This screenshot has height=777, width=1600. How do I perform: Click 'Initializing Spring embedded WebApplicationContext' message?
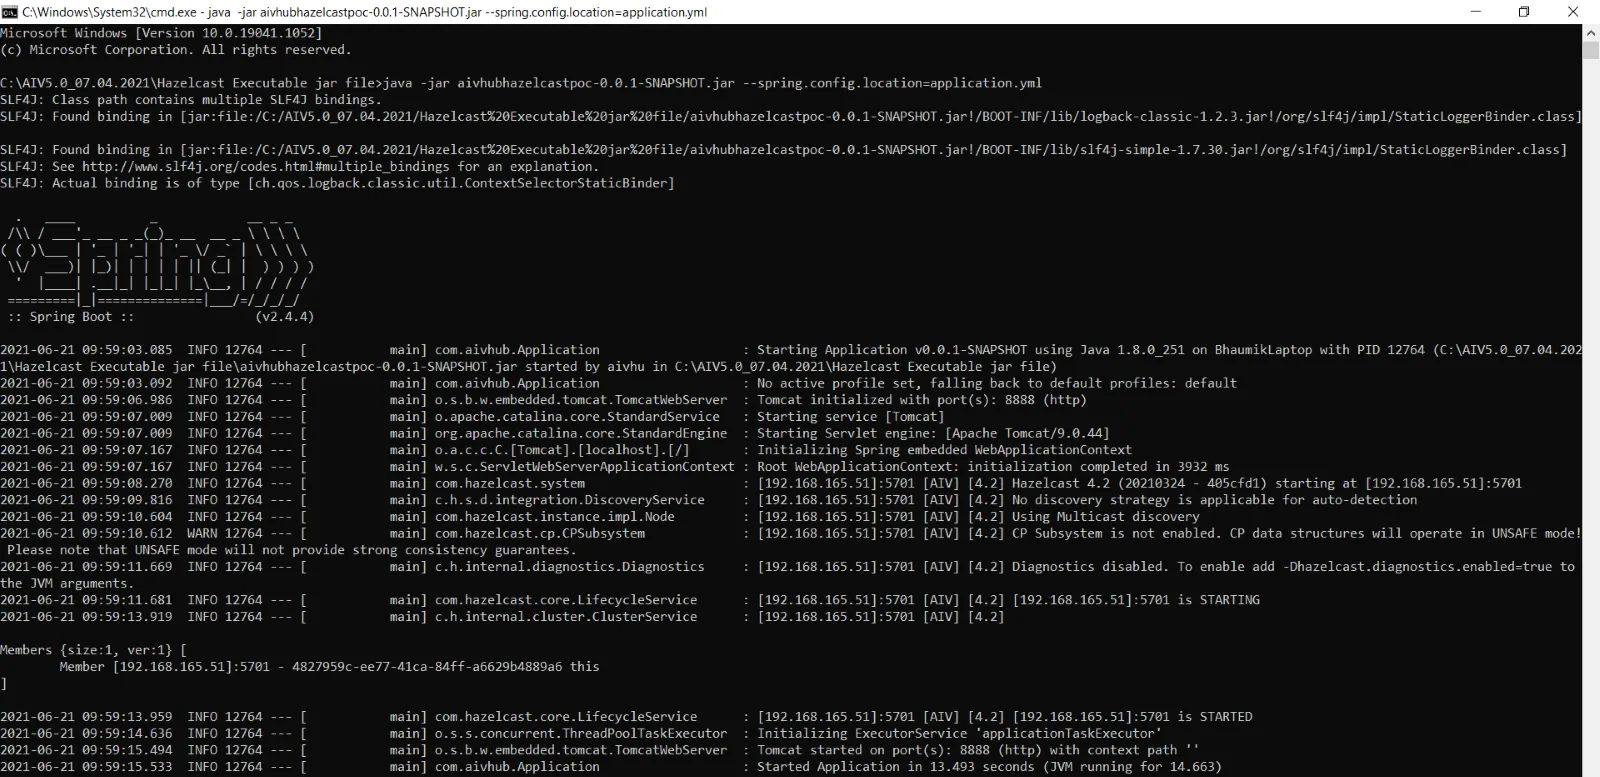click(944, 450)
